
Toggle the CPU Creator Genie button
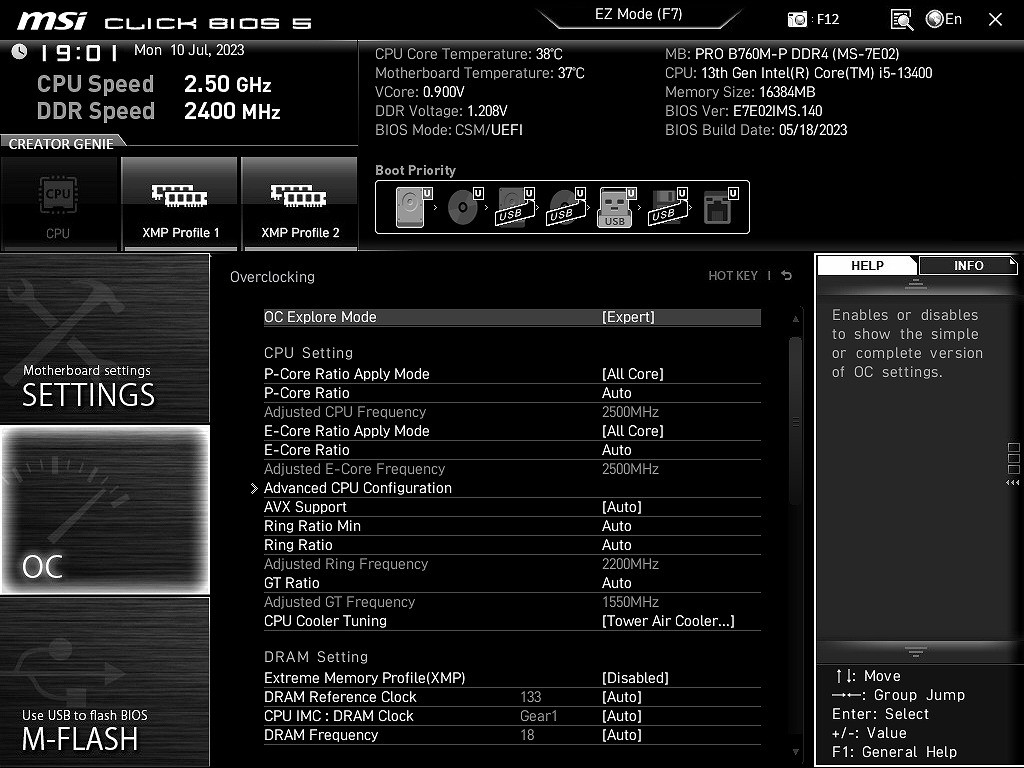coord(58,203)
